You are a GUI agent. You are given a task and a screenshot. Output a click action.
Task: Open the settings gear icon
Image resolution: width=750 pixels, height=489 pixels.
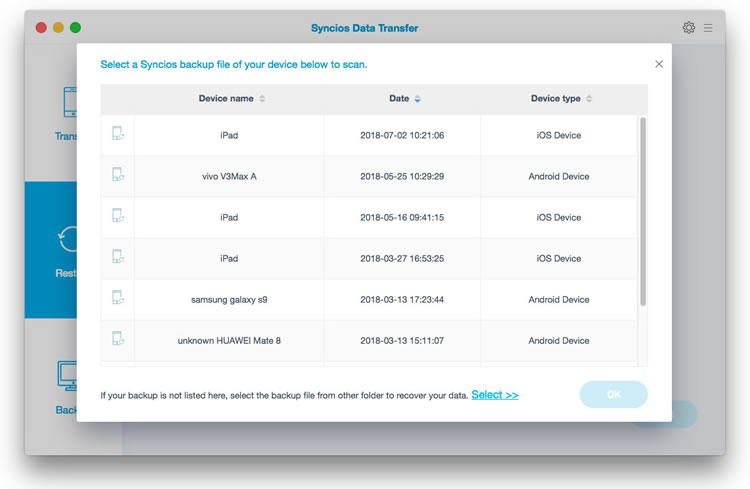[x=688, y=28]
